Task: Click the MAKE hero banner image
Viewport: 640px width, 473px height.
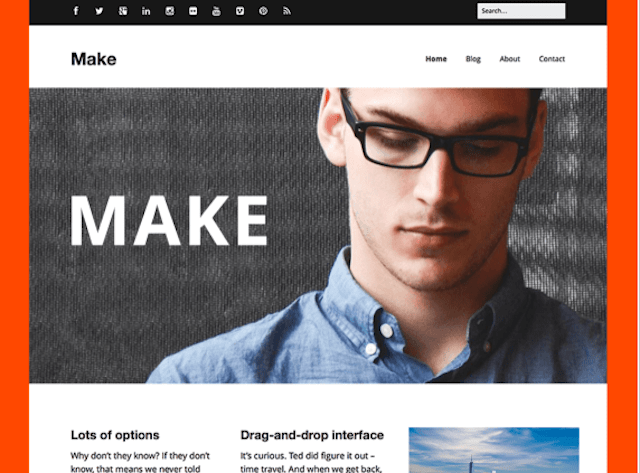Action: point(318,235)
